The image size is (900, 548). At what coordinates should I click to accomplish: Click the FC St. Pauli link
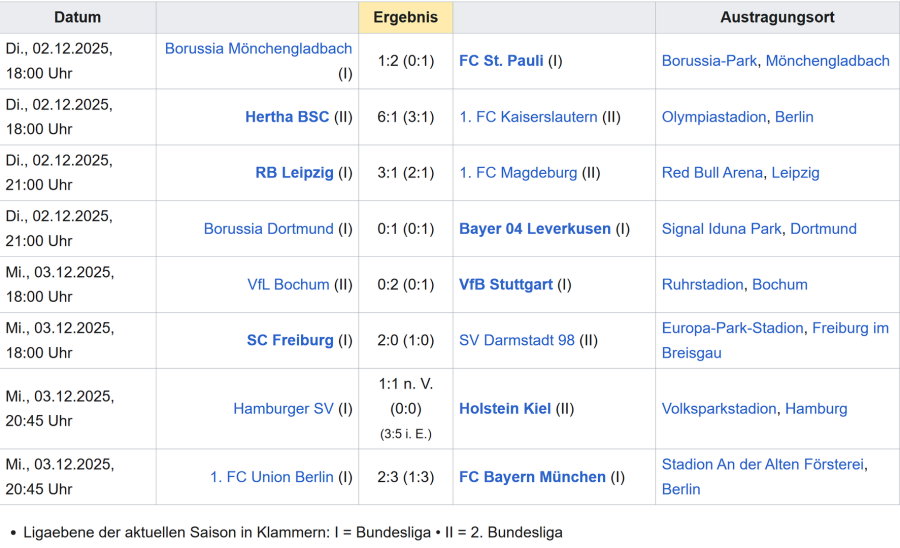[x=501, y=60]
